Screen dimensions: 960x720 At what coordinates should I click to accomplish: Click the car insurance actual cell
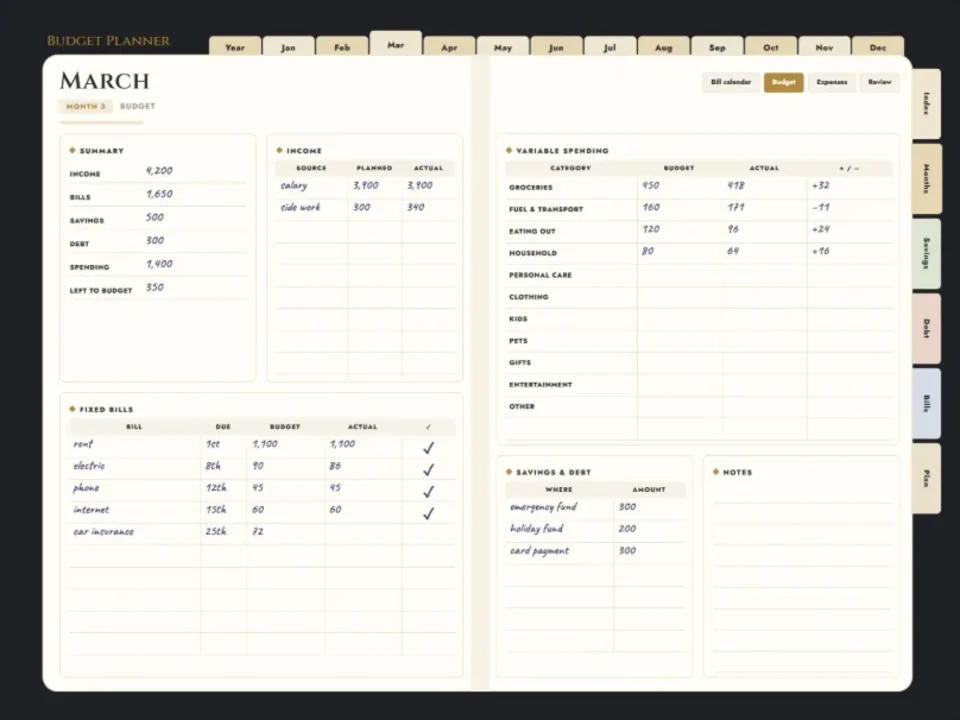tap(363, 534)
